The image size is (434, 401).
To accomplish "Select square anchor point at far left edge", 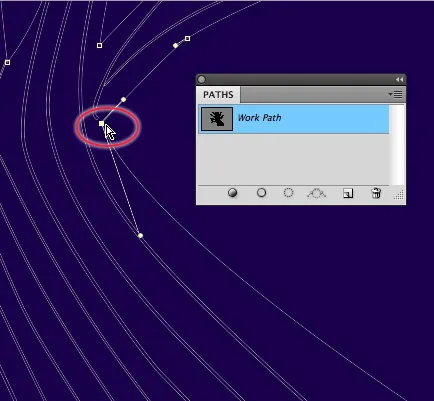I will coord(7,62).
